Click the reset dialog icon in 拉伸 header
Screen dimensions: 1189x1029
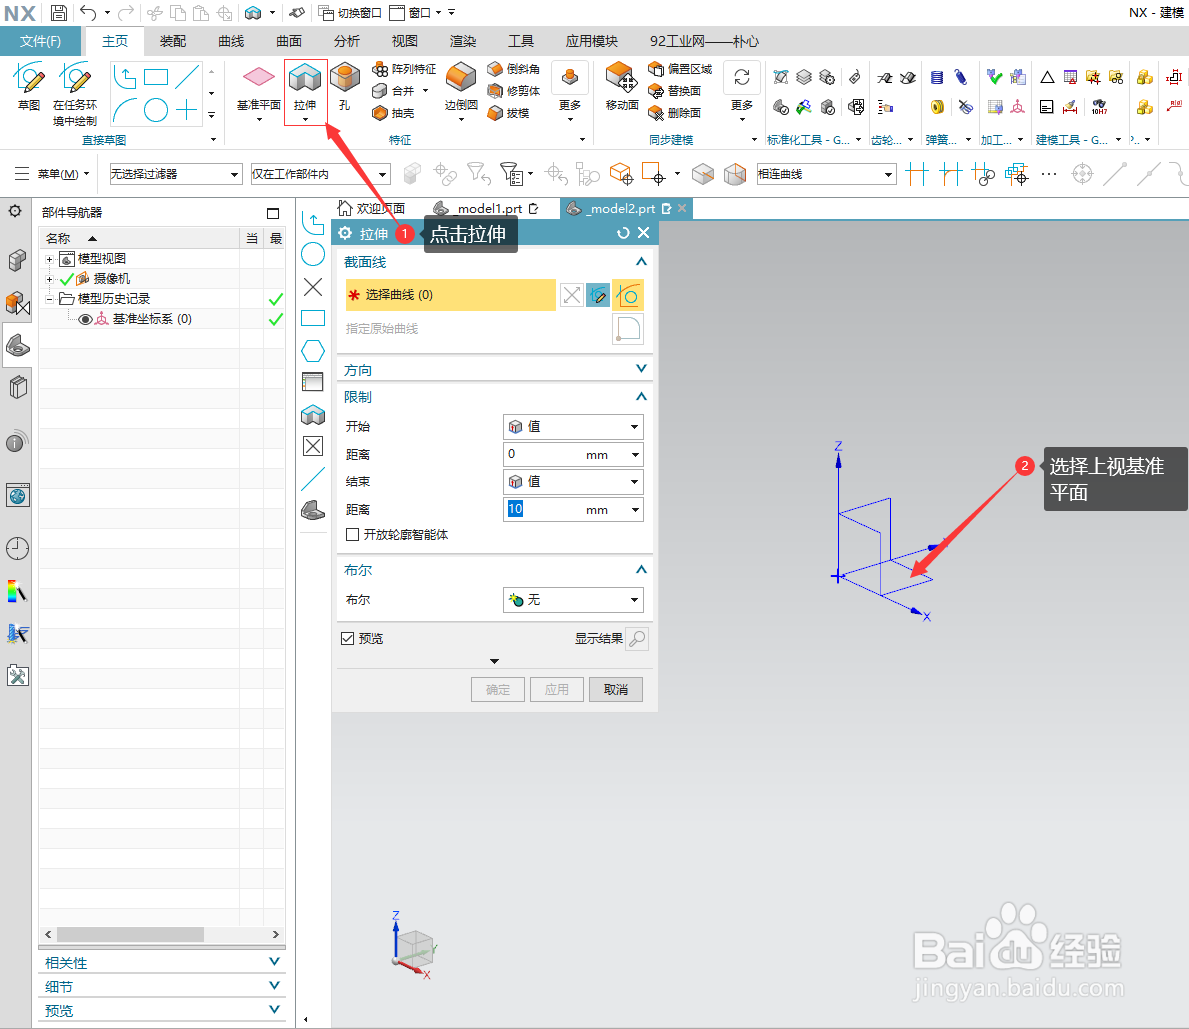pos(623,233)
